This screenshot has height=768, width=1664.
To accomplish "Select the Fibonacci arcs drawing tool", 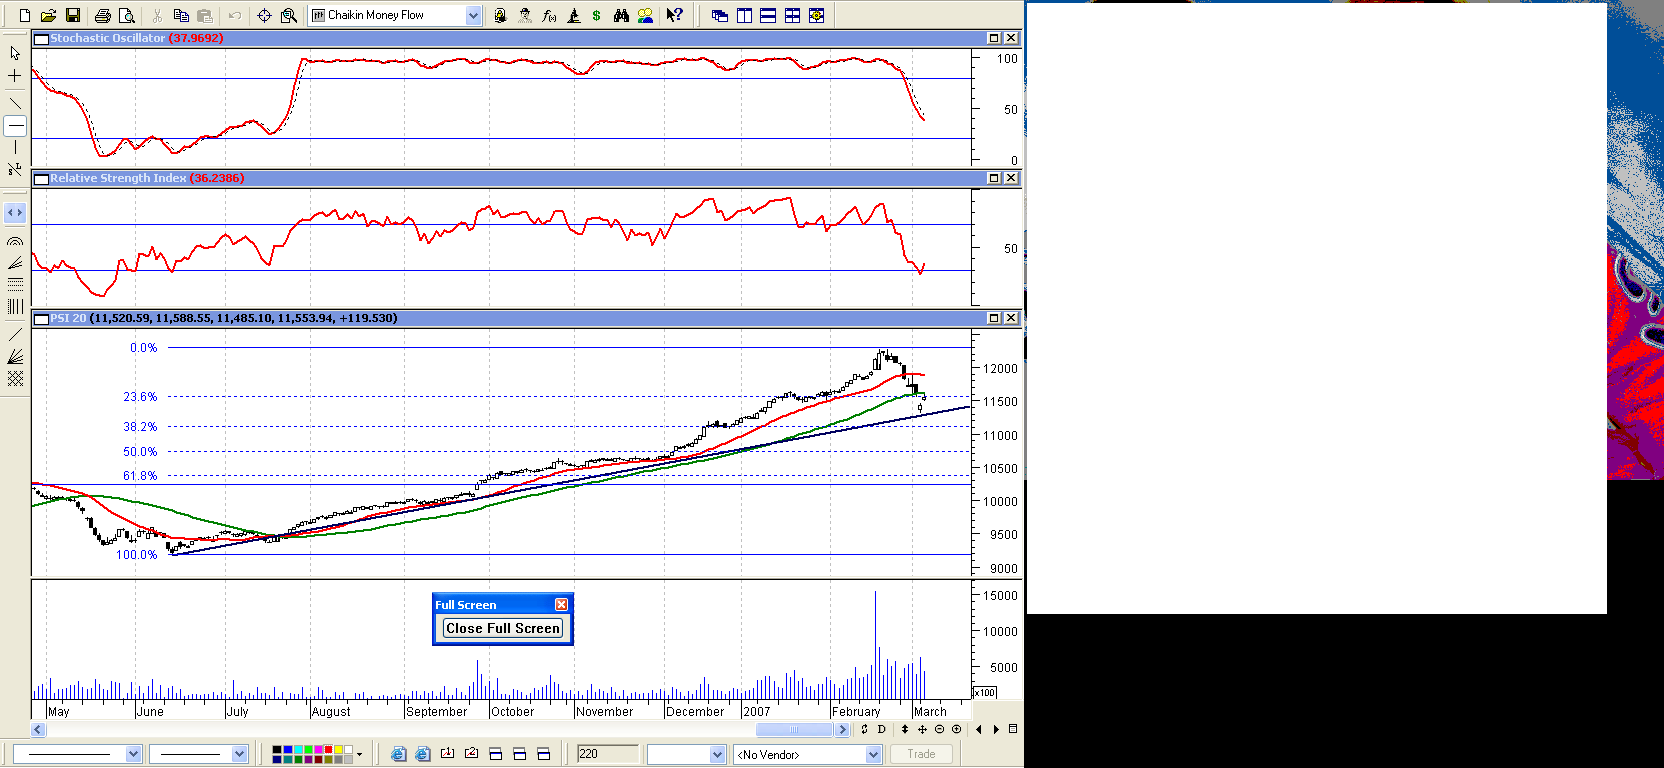I will pyautogui.click(x=15, y=241).
